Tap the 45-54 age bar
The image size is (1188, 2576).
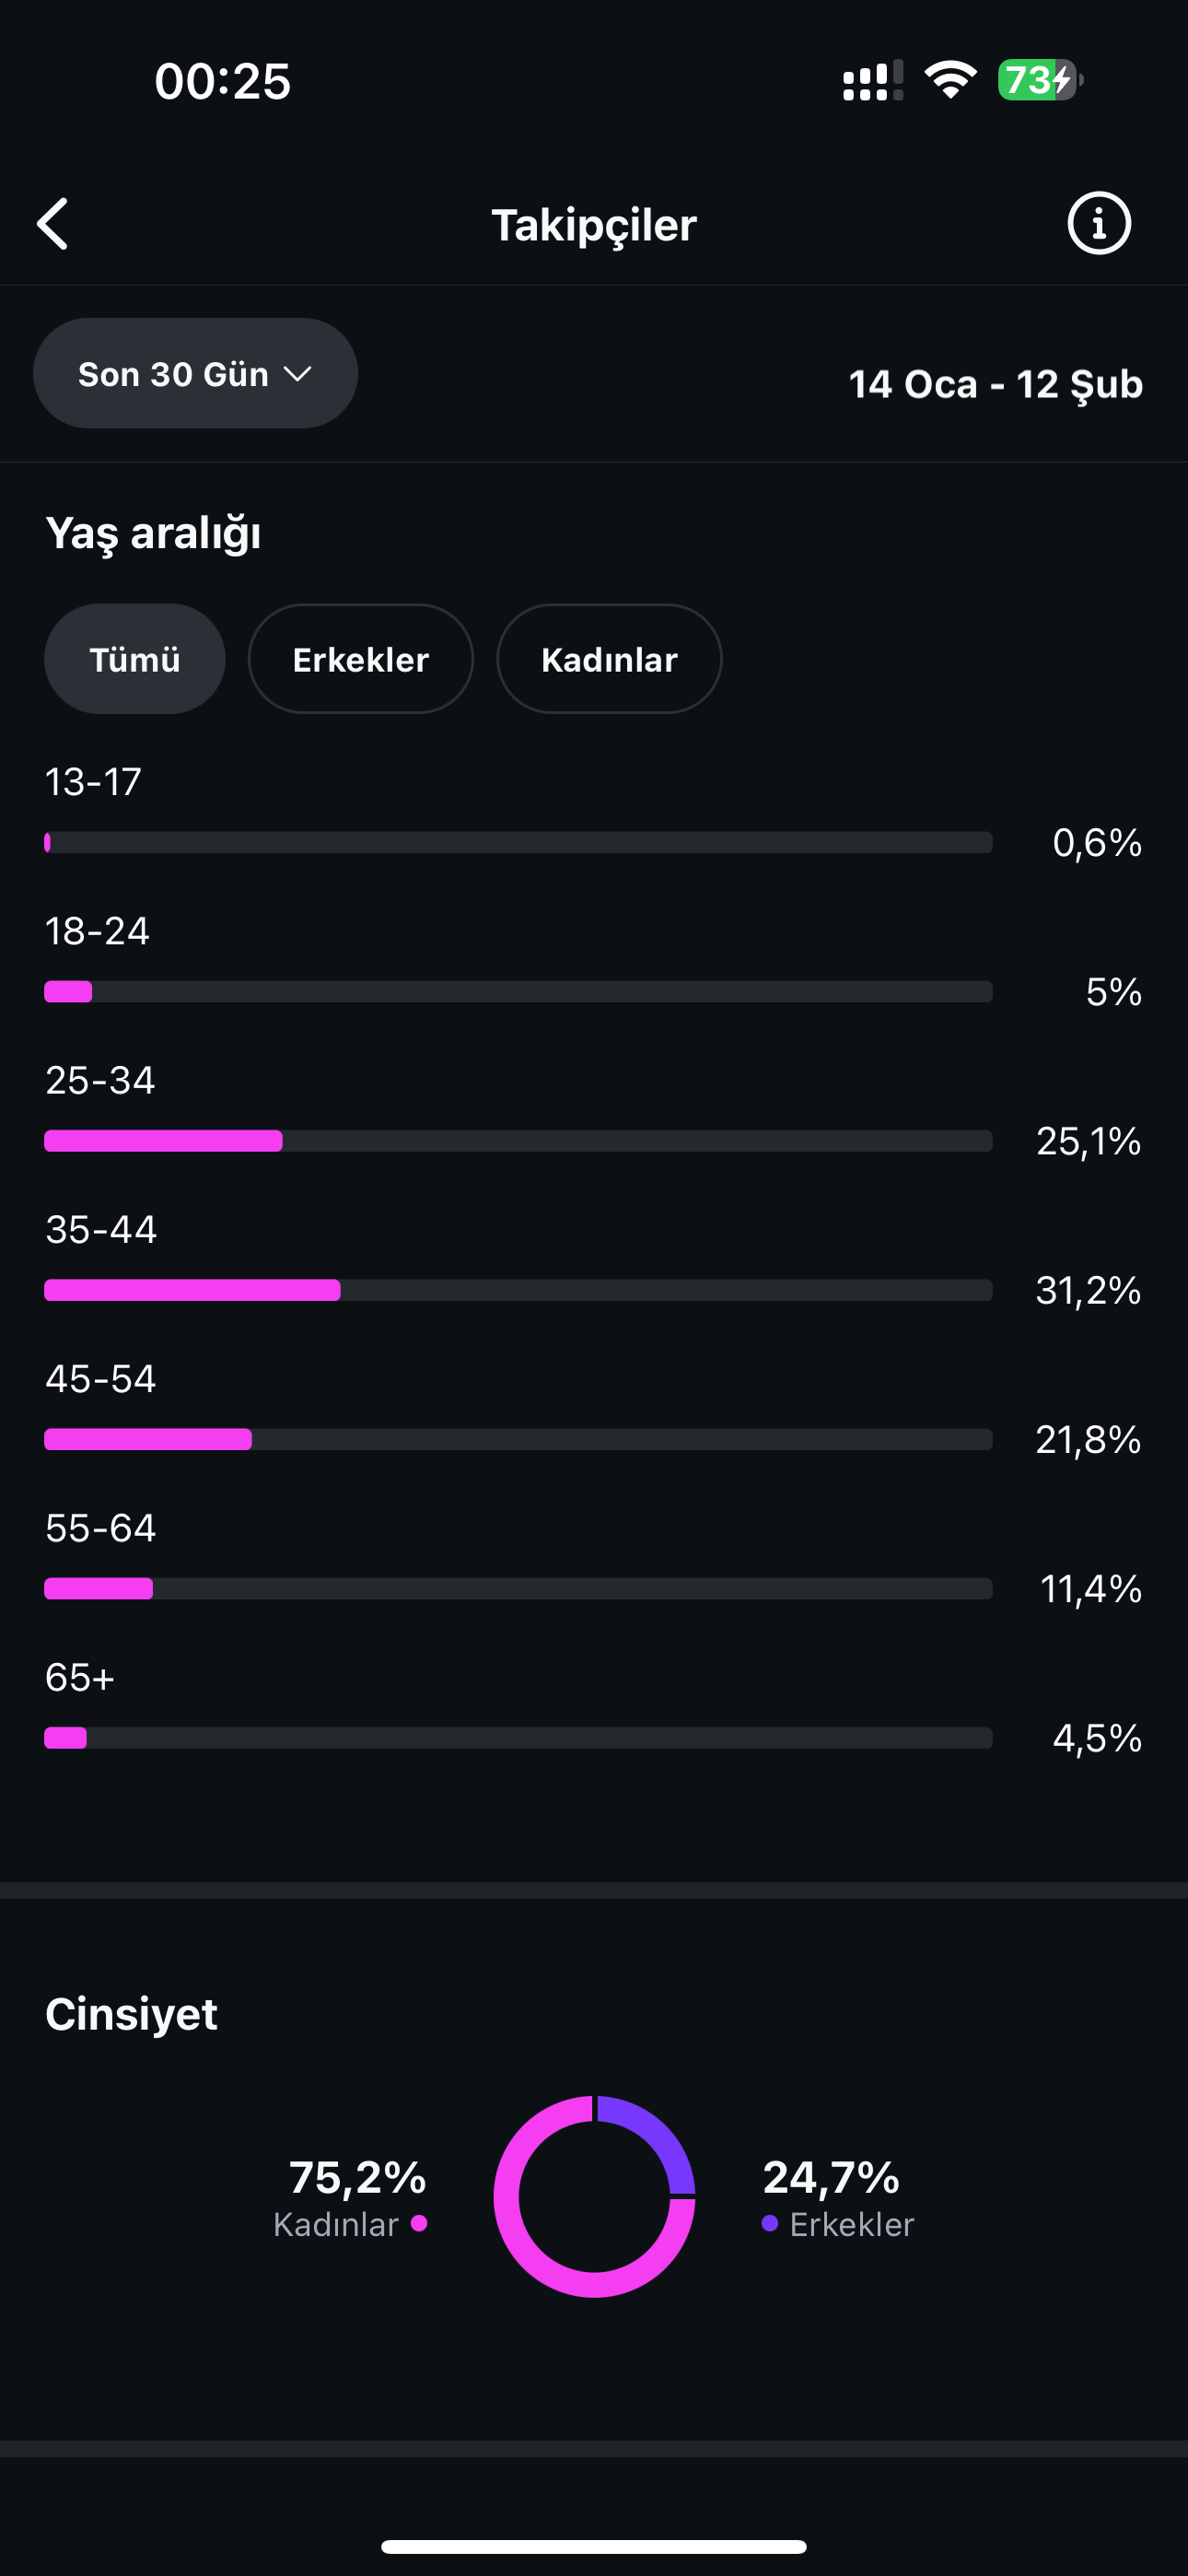518,1439
